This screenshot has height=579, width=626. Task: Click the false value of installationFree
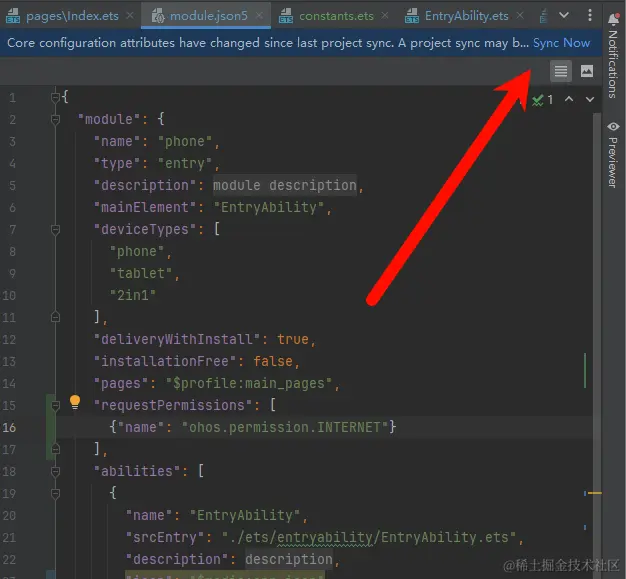point(273,361)
